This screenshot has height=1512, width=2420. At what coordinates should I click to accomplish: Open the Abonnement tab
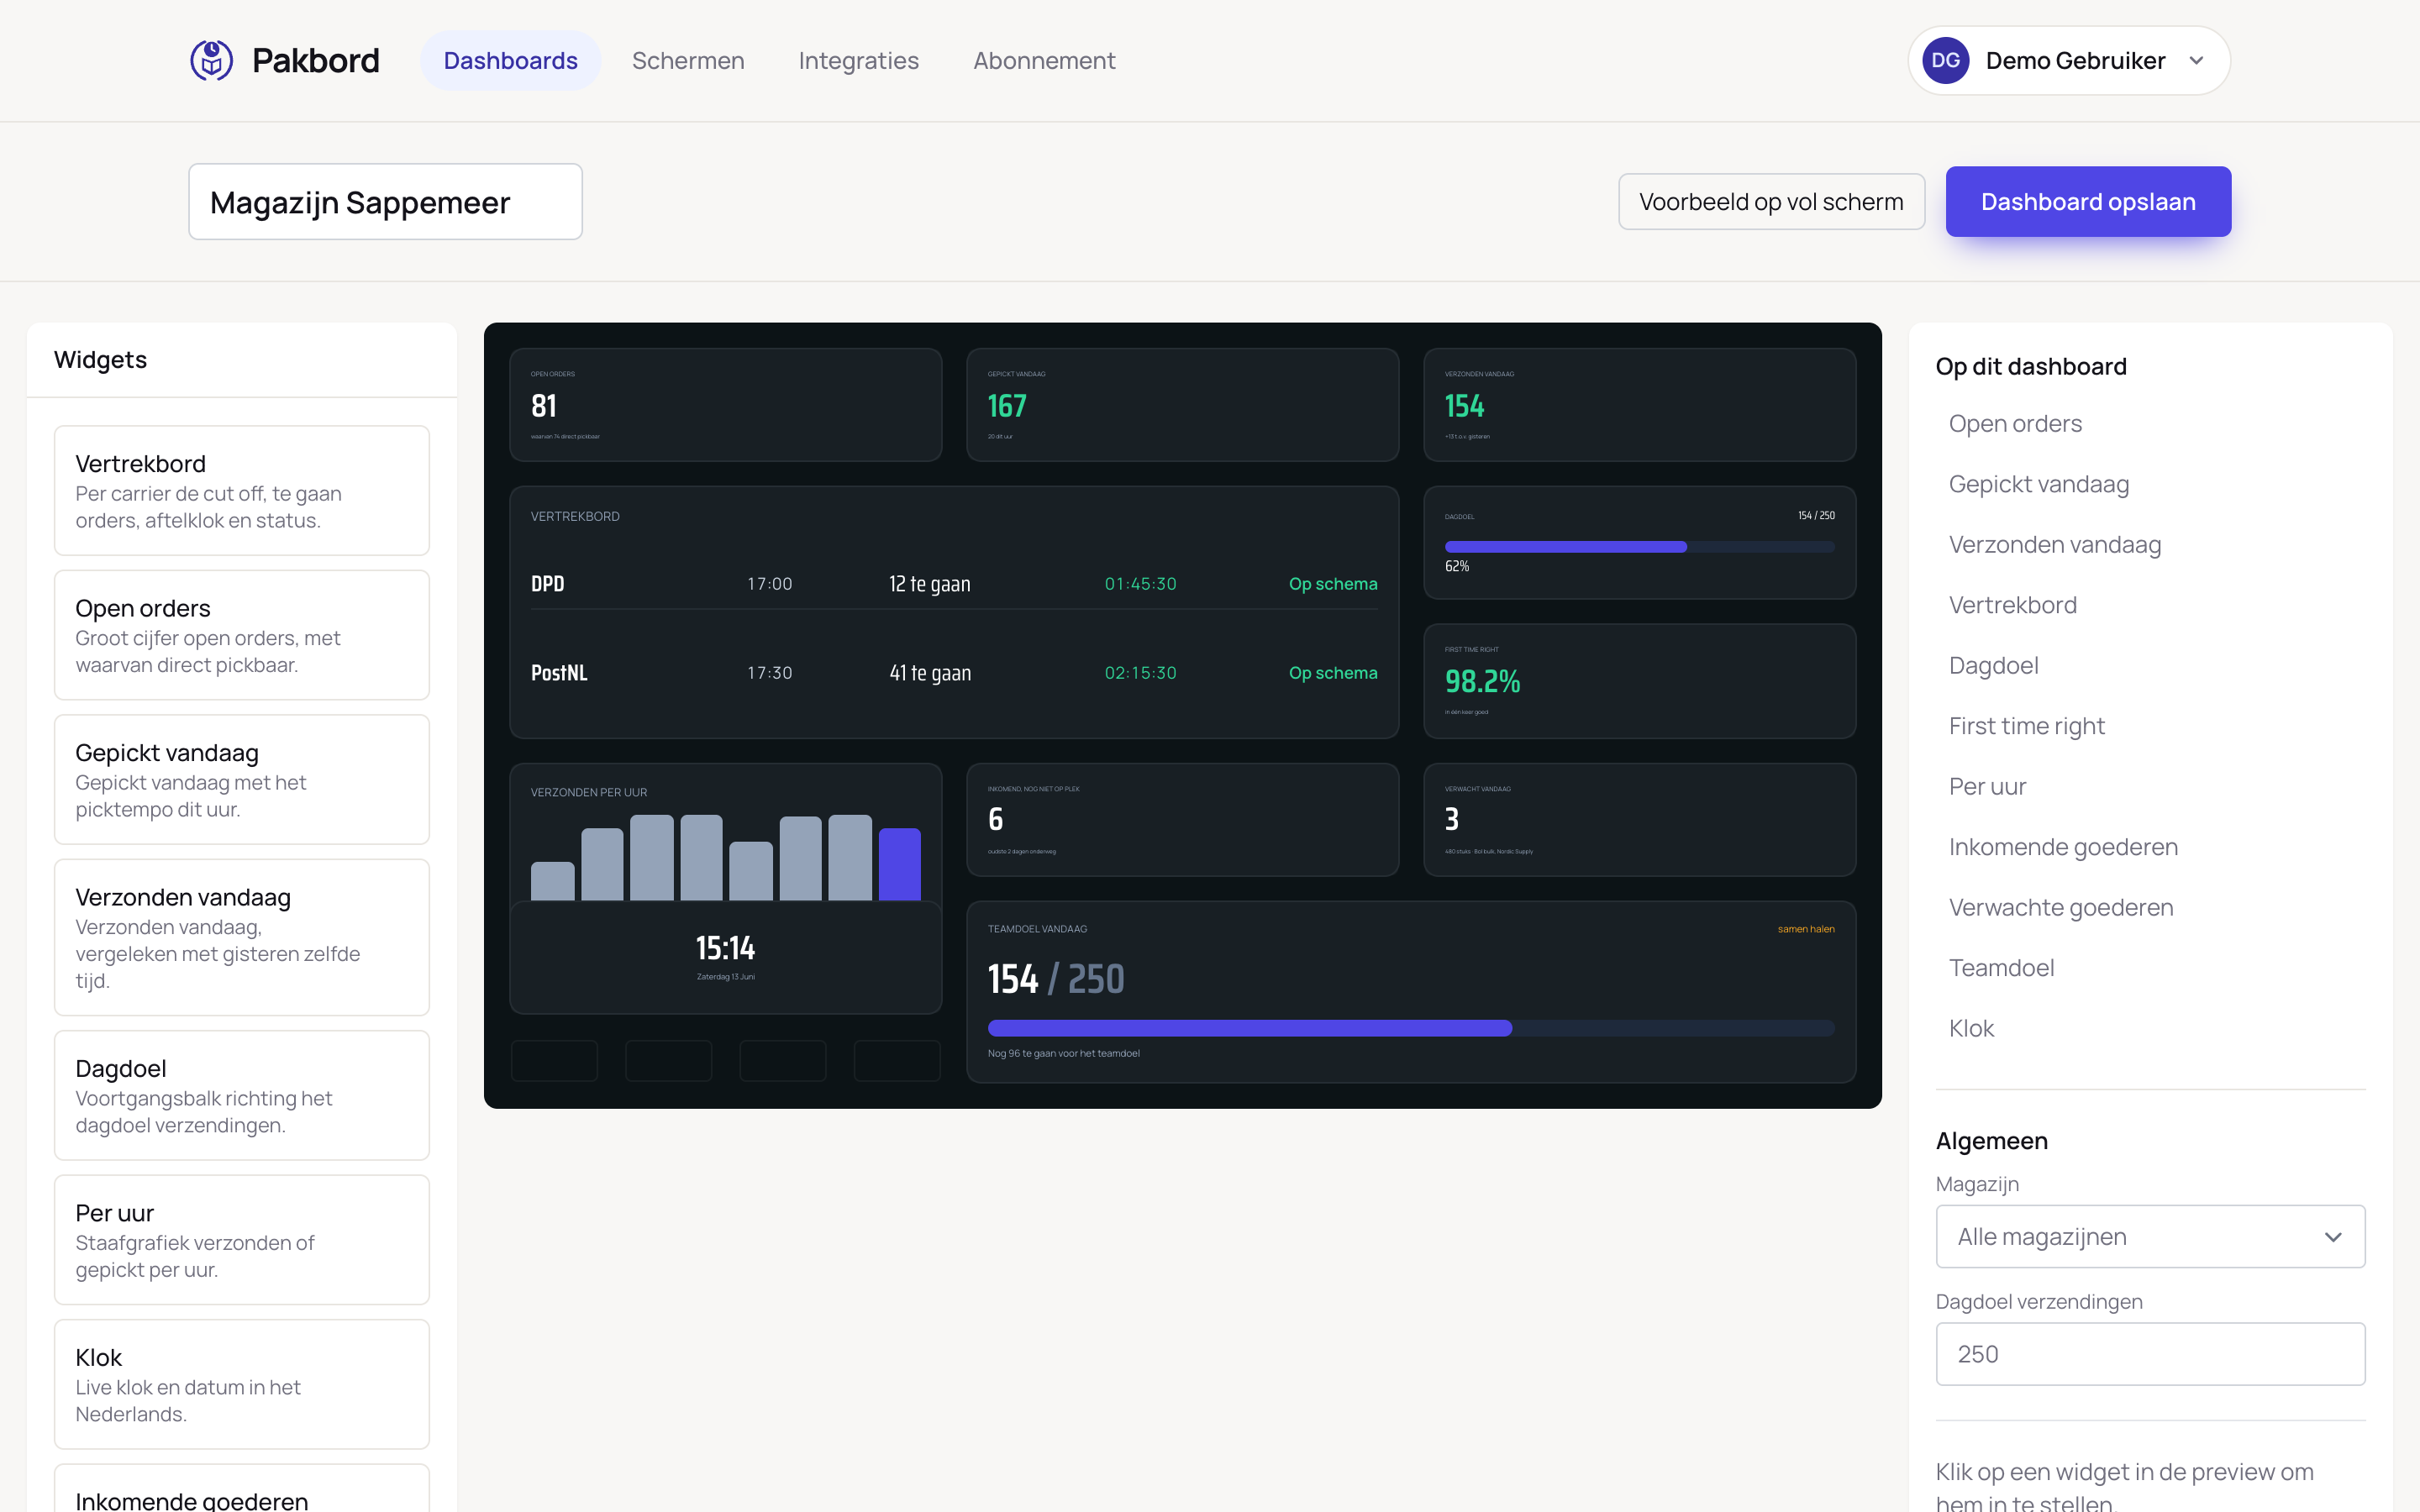pyautogui.click(x=1044, y=60)
